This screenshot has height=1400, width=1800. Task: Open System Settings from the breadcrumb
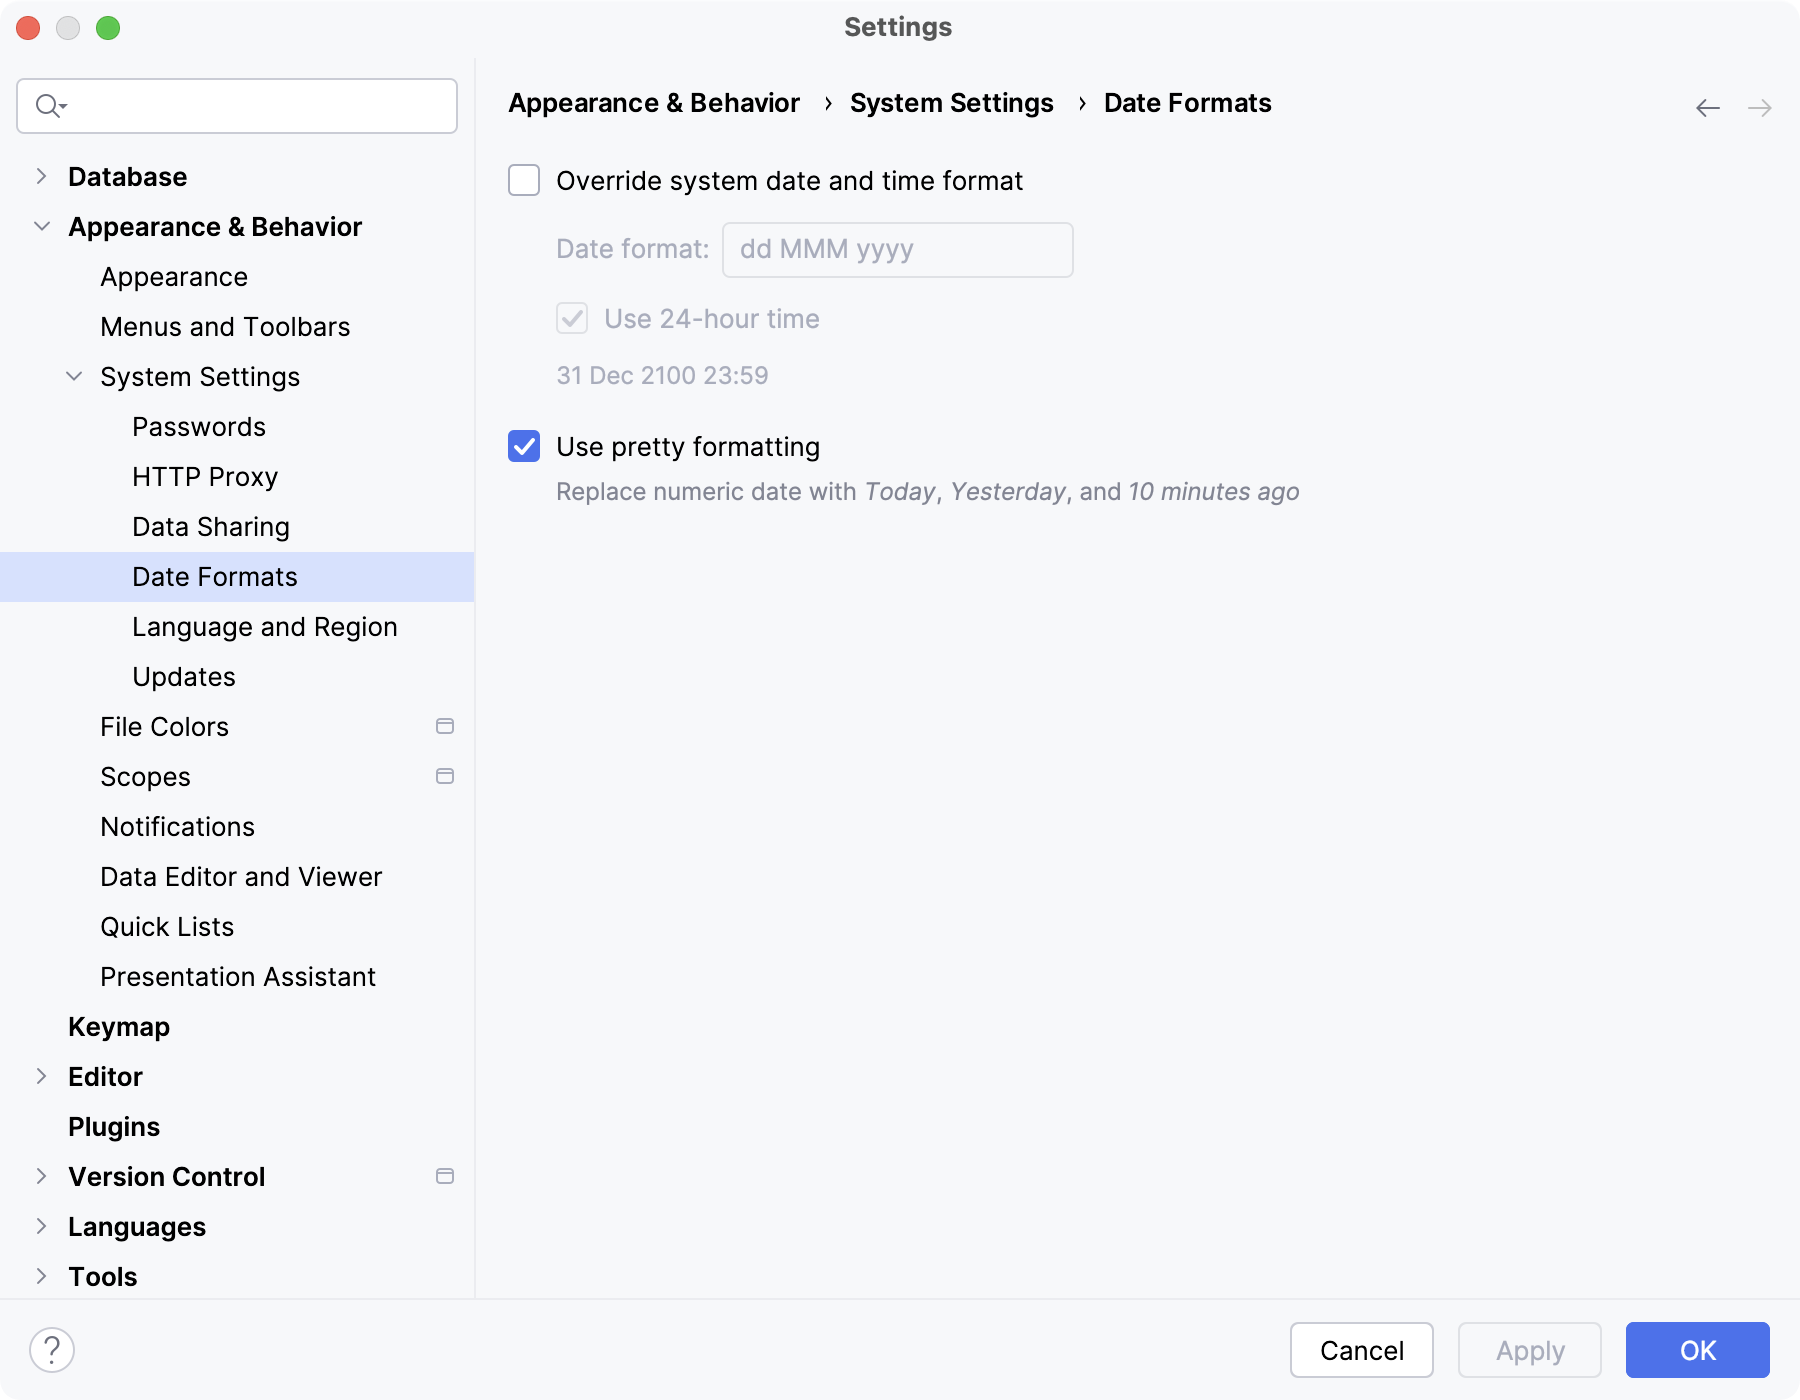pos(951,103)
